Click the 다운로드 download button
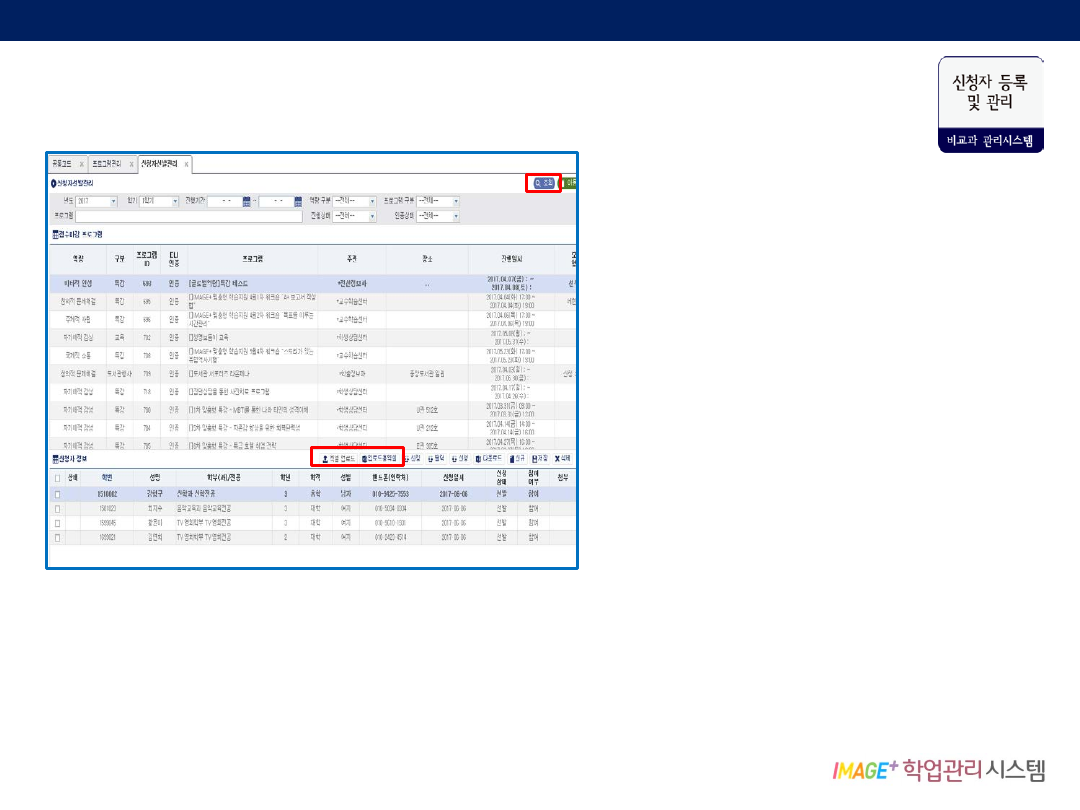The height and width of the screenshot is (810, 1080). click(x=490, y=458)
